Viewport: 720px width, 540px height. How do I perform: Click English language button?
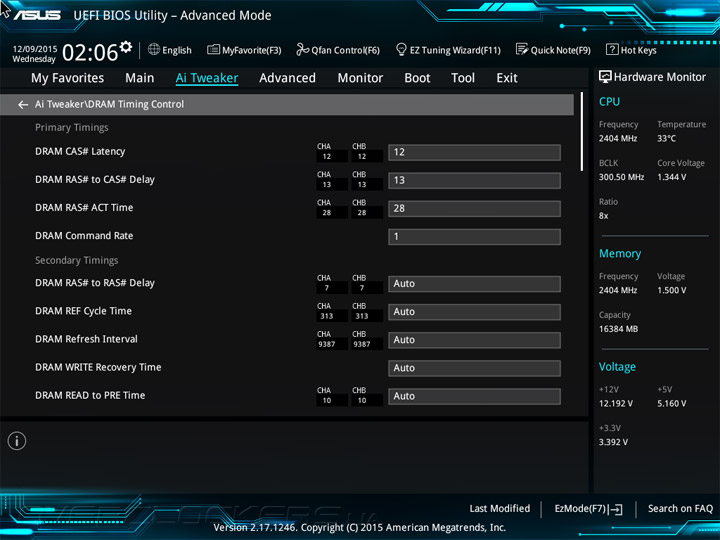177,50
